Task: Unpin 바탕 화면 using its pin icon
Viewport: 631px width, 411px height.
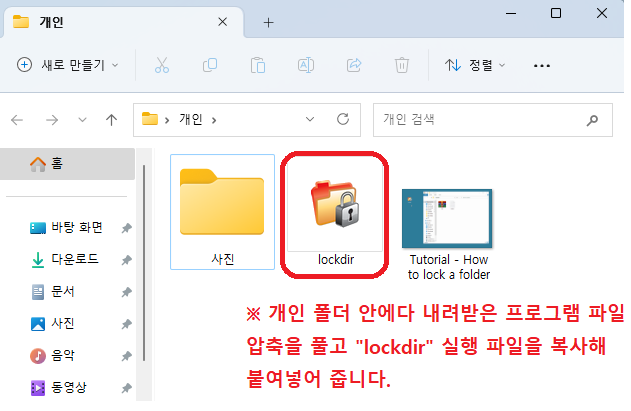Action: 127,228
